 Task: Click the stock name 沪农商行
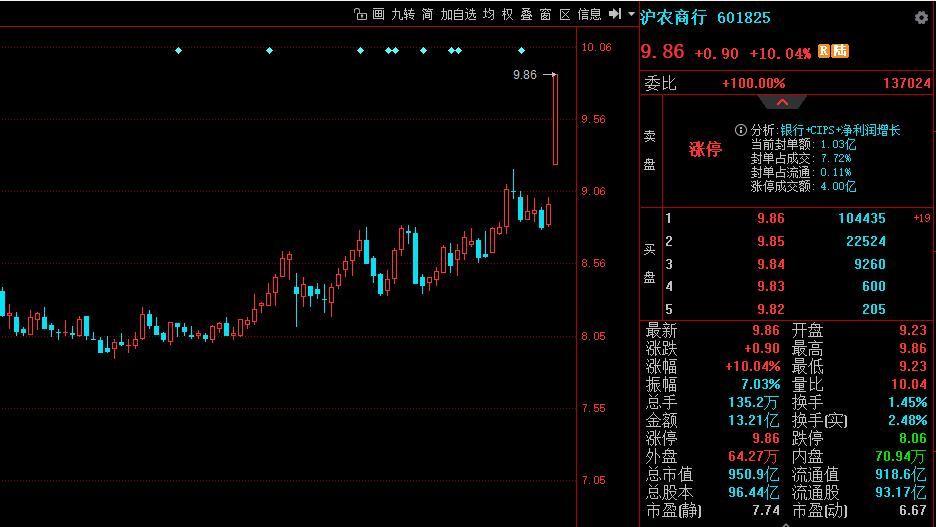pos(673,17)
